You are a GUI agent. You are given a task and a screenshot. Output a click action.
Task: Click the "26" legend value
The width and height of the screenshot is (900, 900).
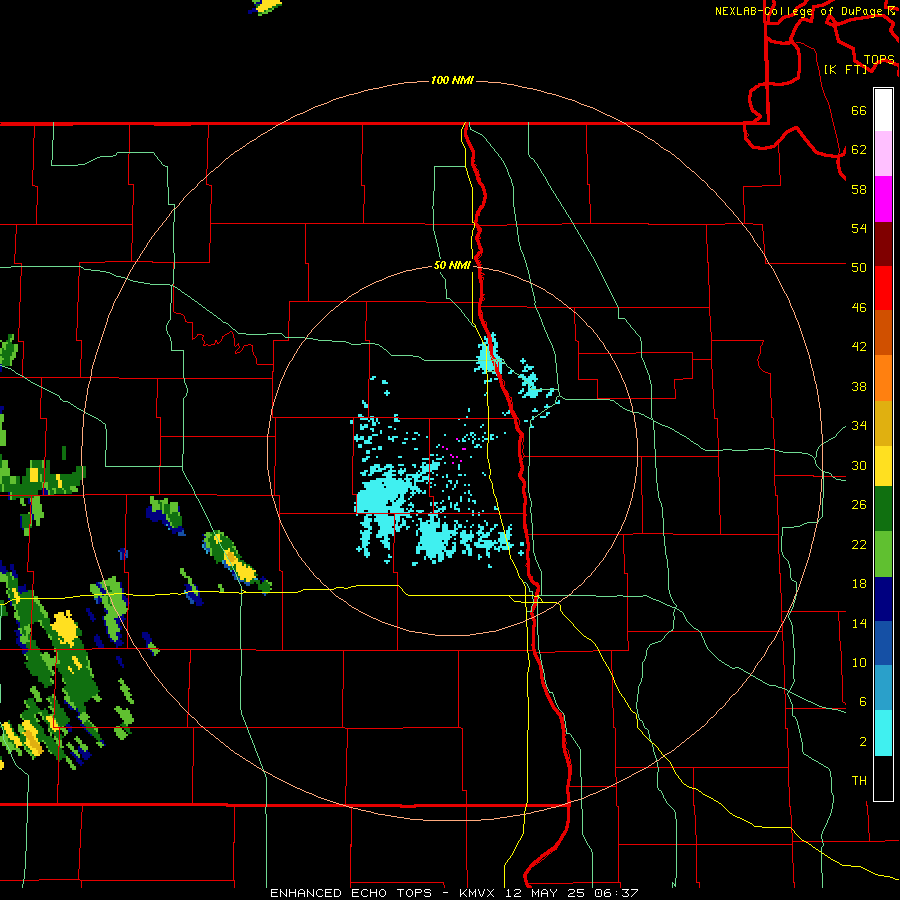click(859, 505)
